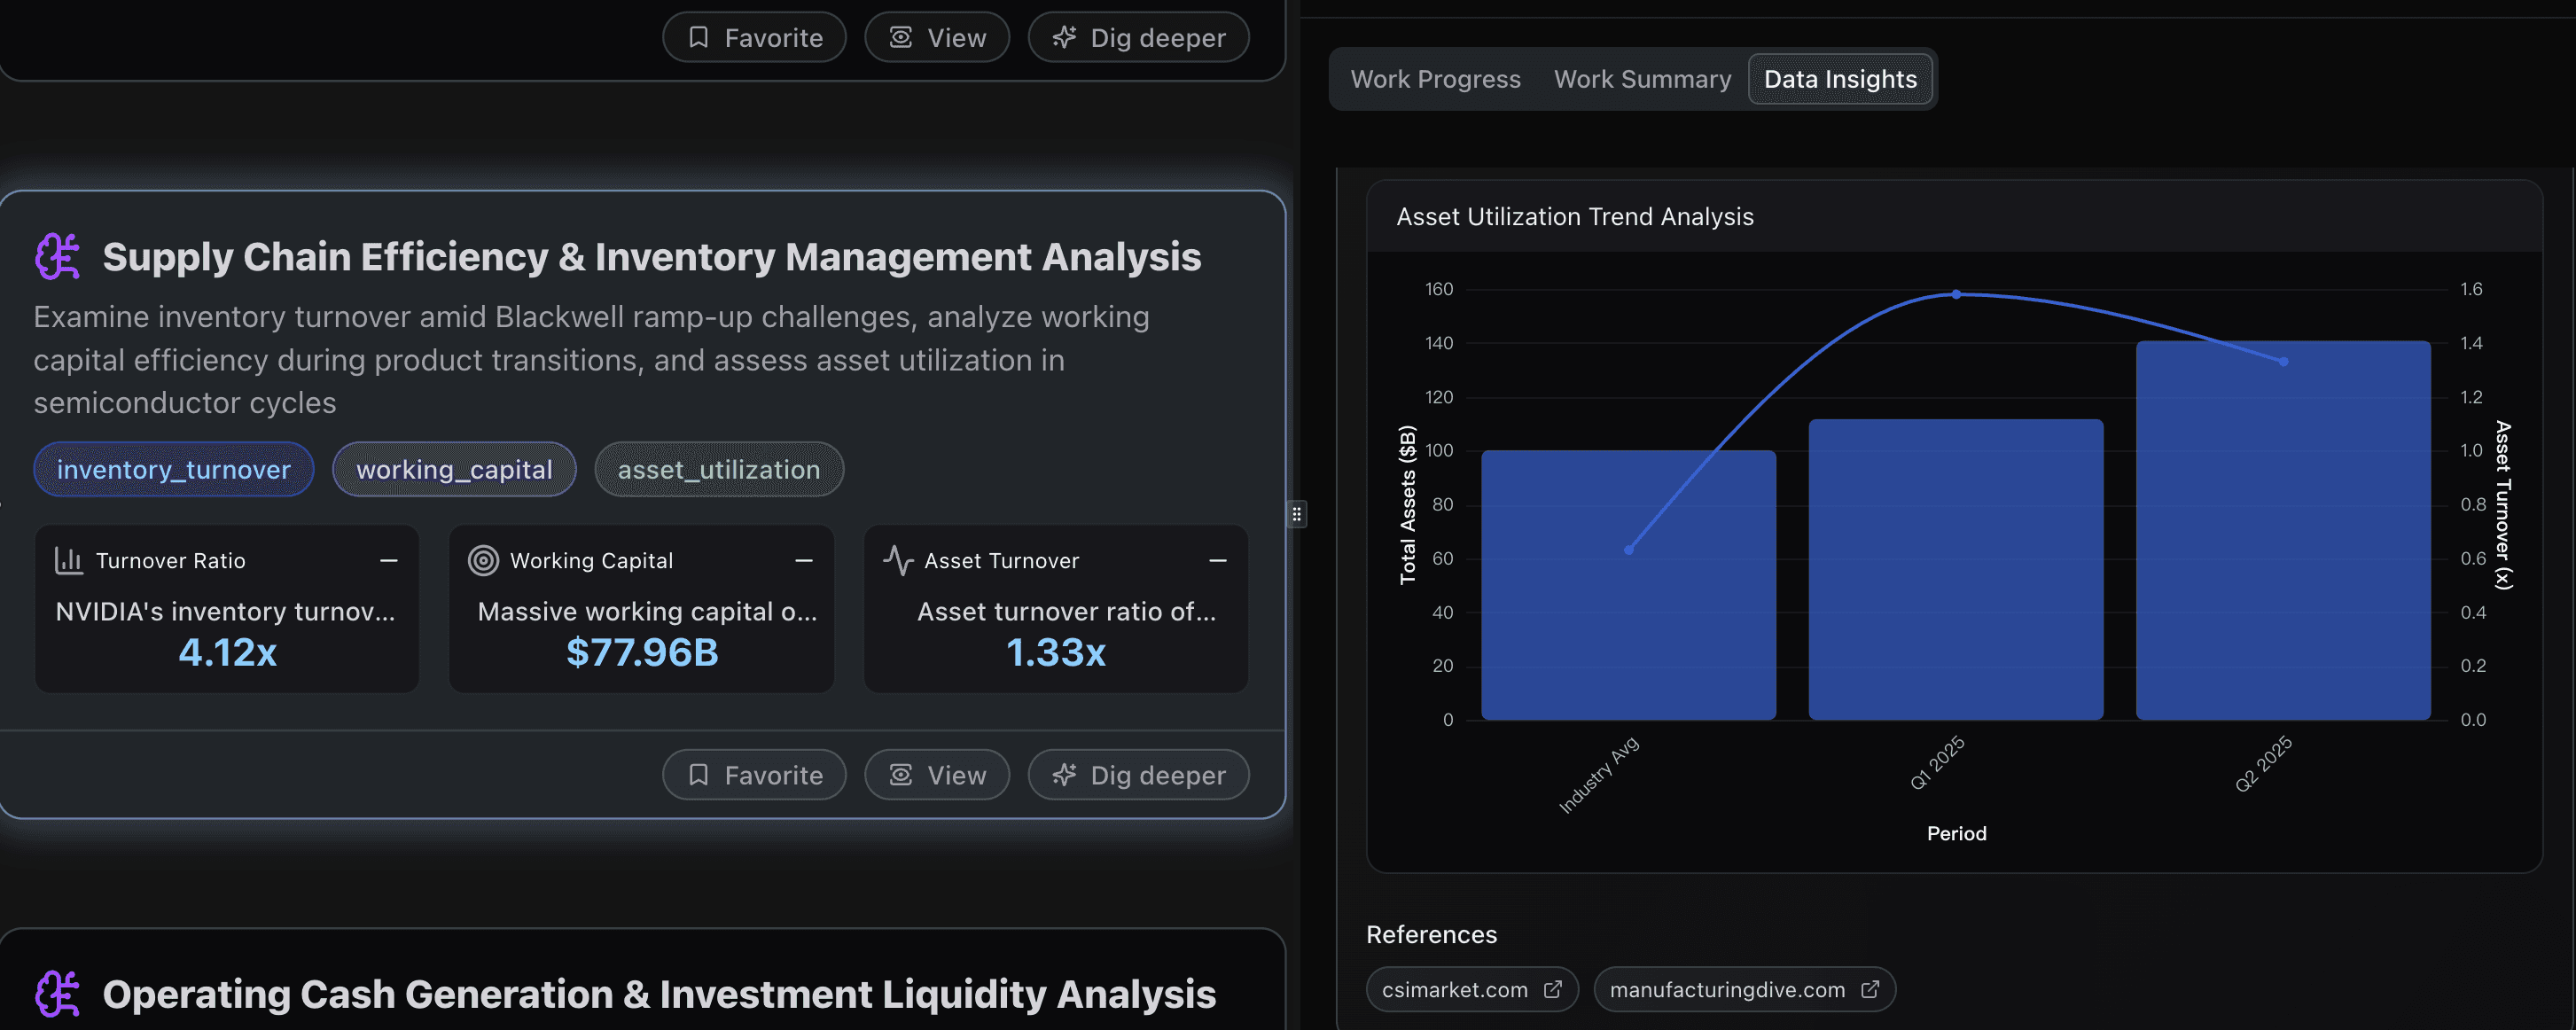
Task: Switch to the Work Progress tab
Action: coord(1435,79)
